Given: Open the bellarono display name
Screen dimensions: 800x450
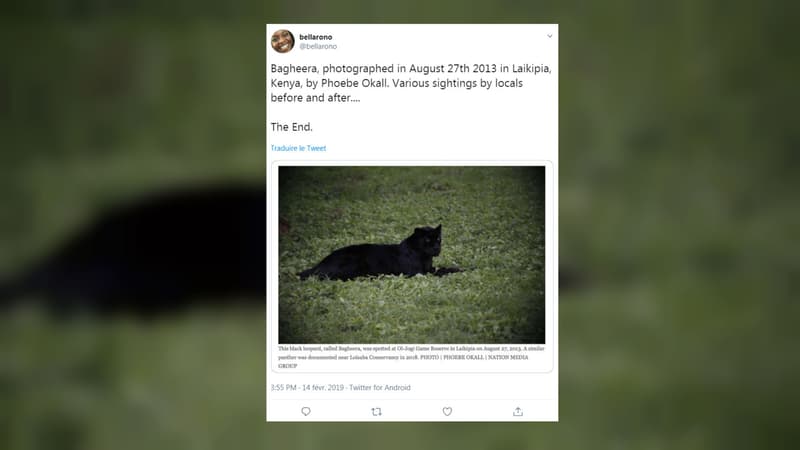Looking at the screenshot, I should tap(315, 37).
